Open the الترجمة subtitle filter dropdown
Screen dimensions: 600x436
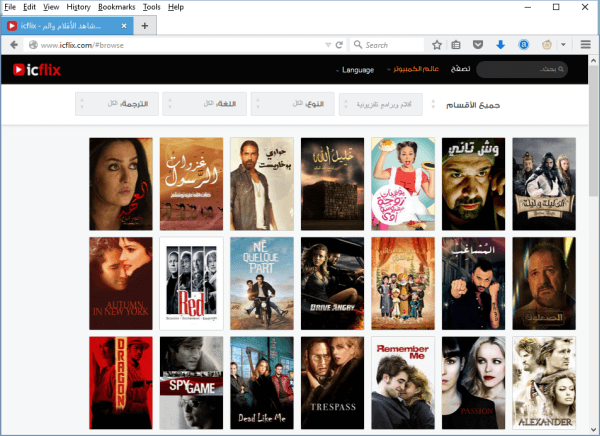pos(117,104)
